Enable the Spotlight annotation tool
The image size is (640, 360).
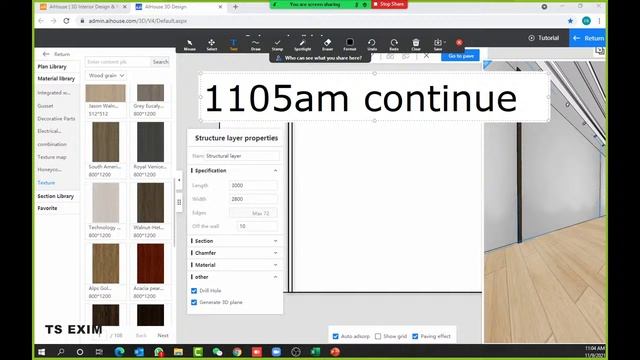pyautogui.click(x=302, y=44)
